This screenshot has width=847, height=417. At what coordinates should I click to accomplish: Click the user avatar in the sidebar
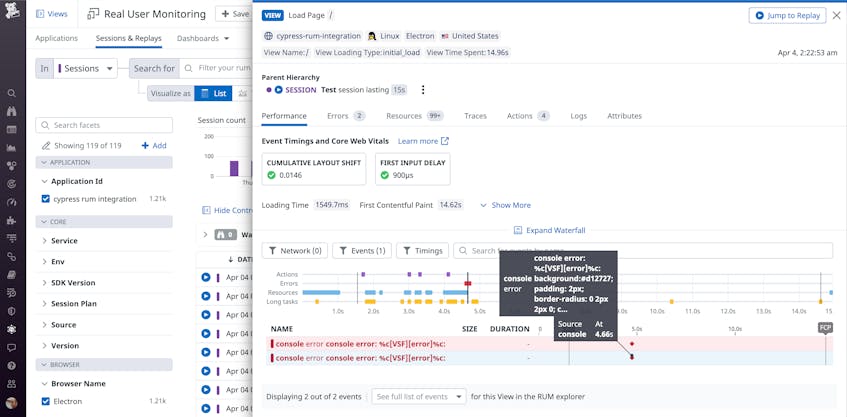(x=12, y=403)
